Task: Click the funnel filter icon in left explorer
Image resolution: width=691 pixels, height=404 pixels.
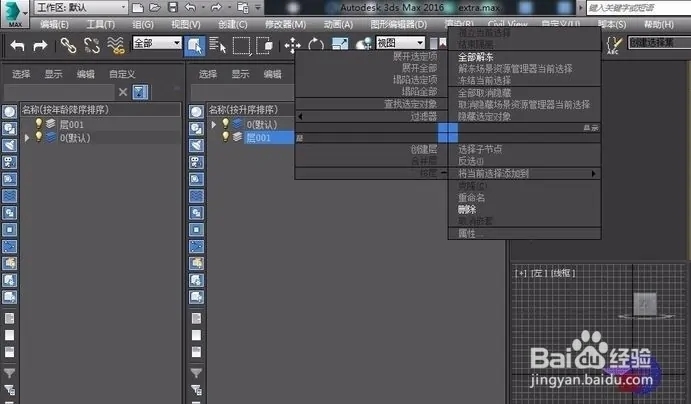Action: pos(9,373)
